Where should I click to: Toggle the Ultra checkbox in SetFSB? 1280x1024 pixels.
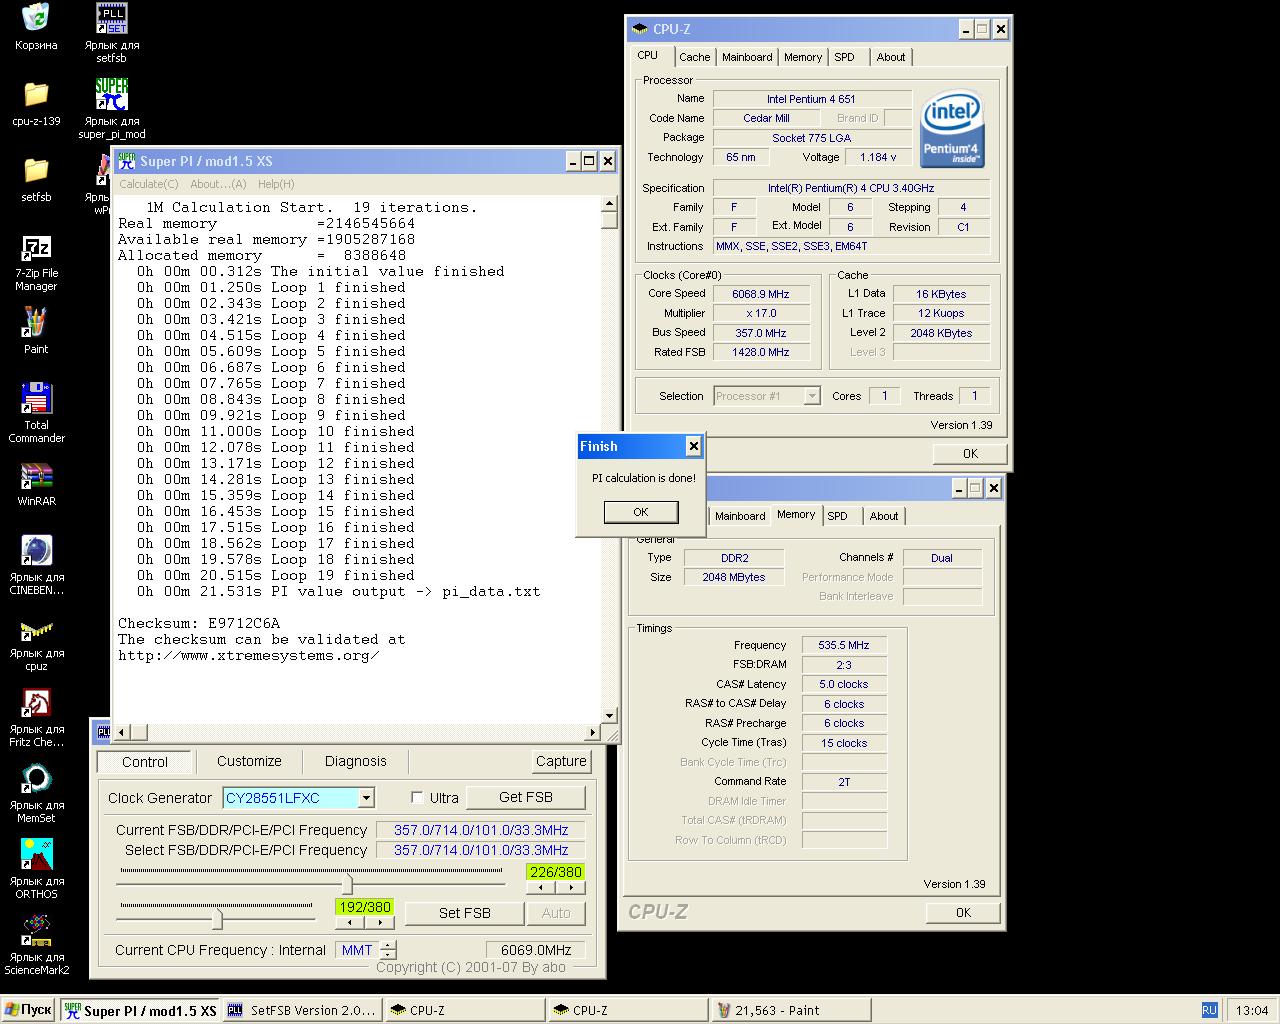point(417,798)
